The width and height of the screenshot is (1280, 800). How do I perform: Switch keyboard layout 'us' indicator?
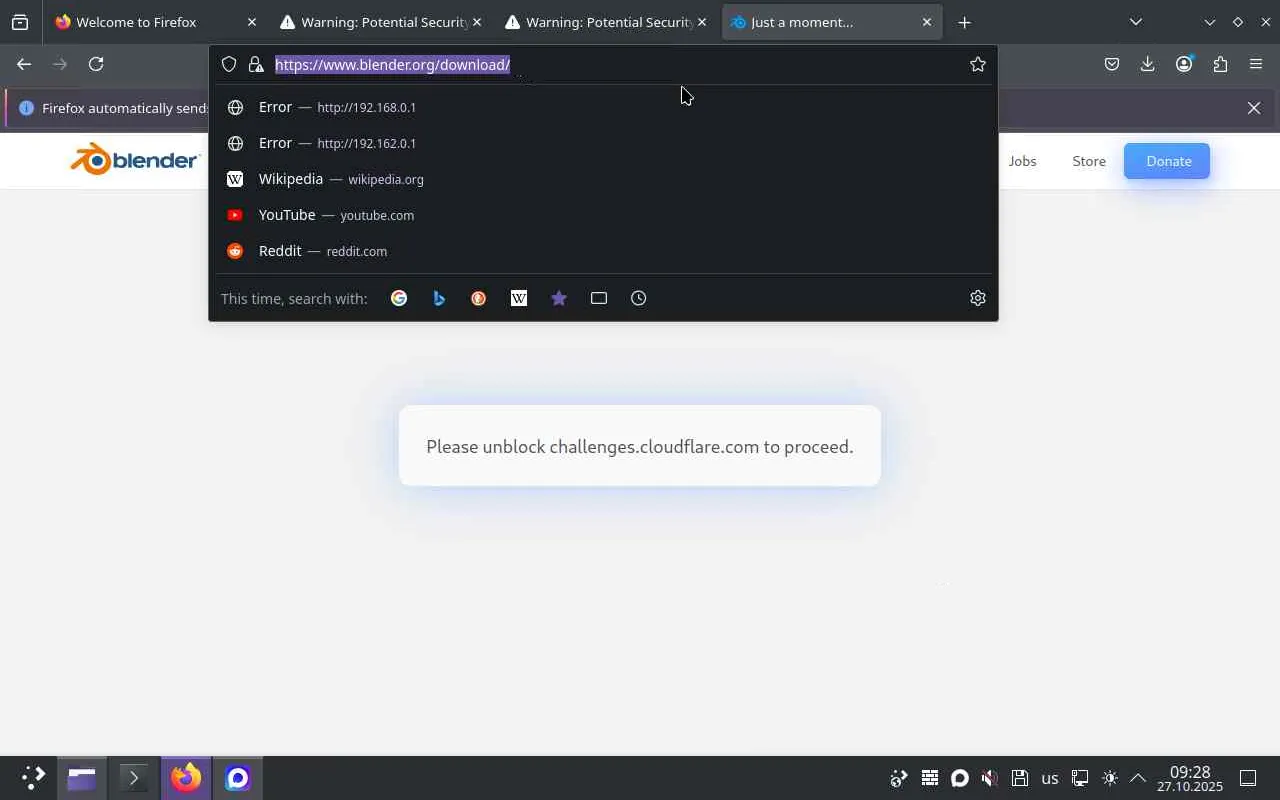[1050, 778]
